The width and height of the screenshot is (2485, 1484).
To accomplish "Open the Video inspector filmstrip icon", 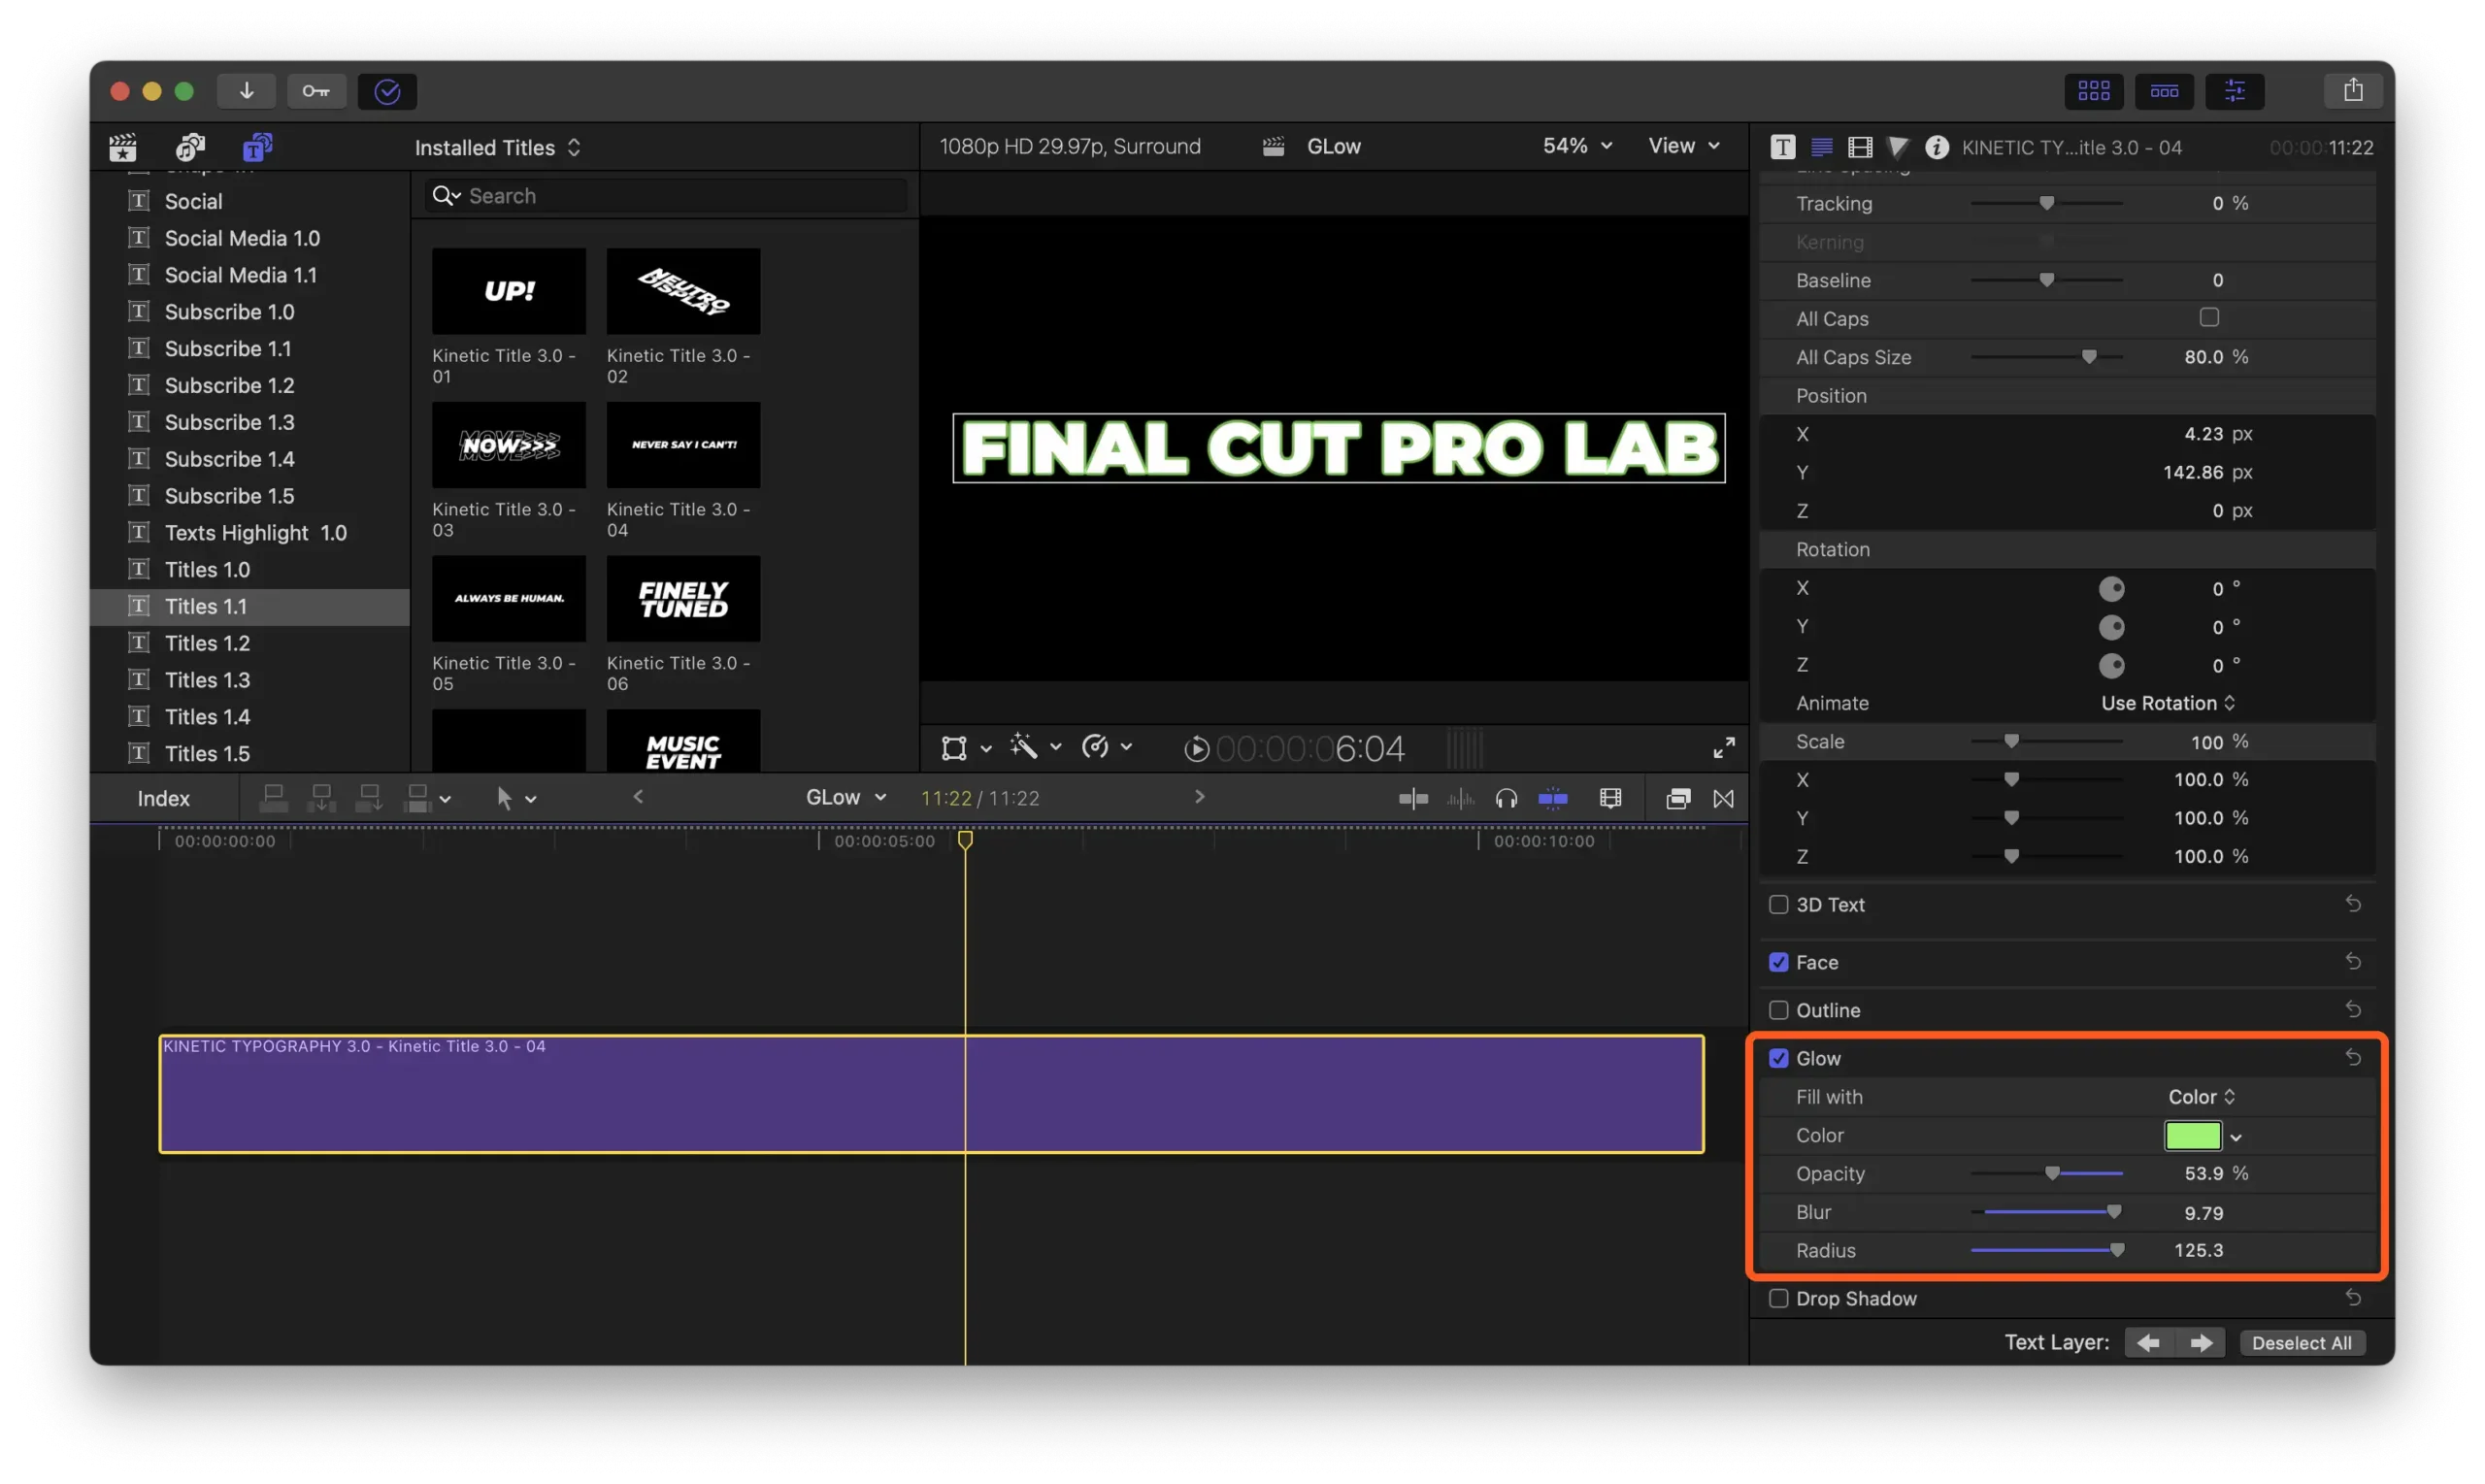I will tap(1859, 147).
